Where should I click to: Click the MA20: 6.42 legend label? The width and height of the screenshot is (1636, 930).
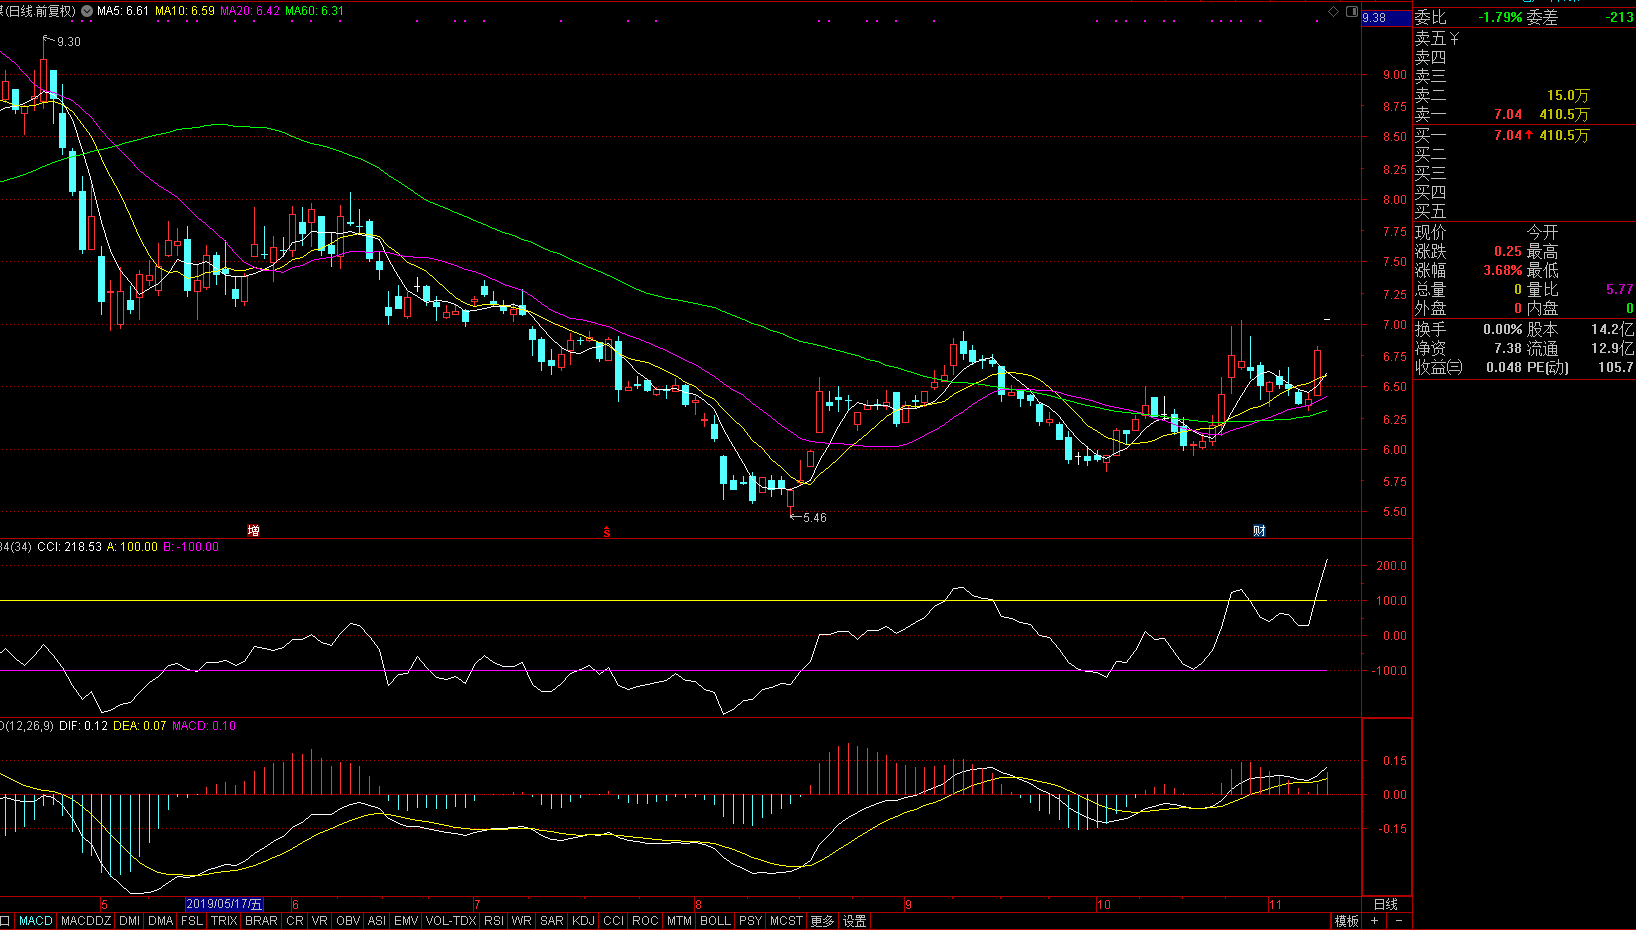pos(250,11)
